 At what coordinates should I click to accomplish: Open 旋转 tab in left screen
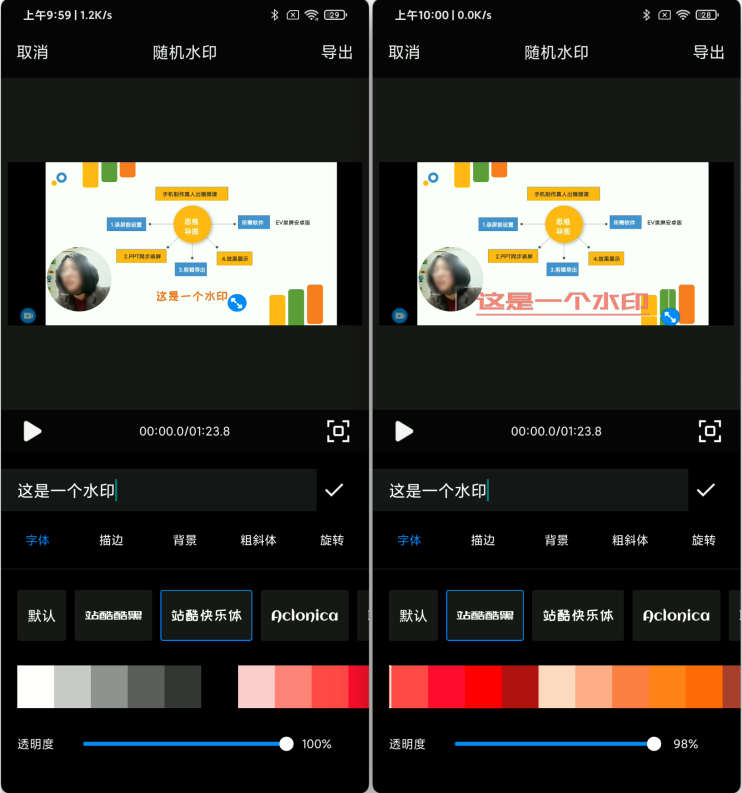point(332,540)
